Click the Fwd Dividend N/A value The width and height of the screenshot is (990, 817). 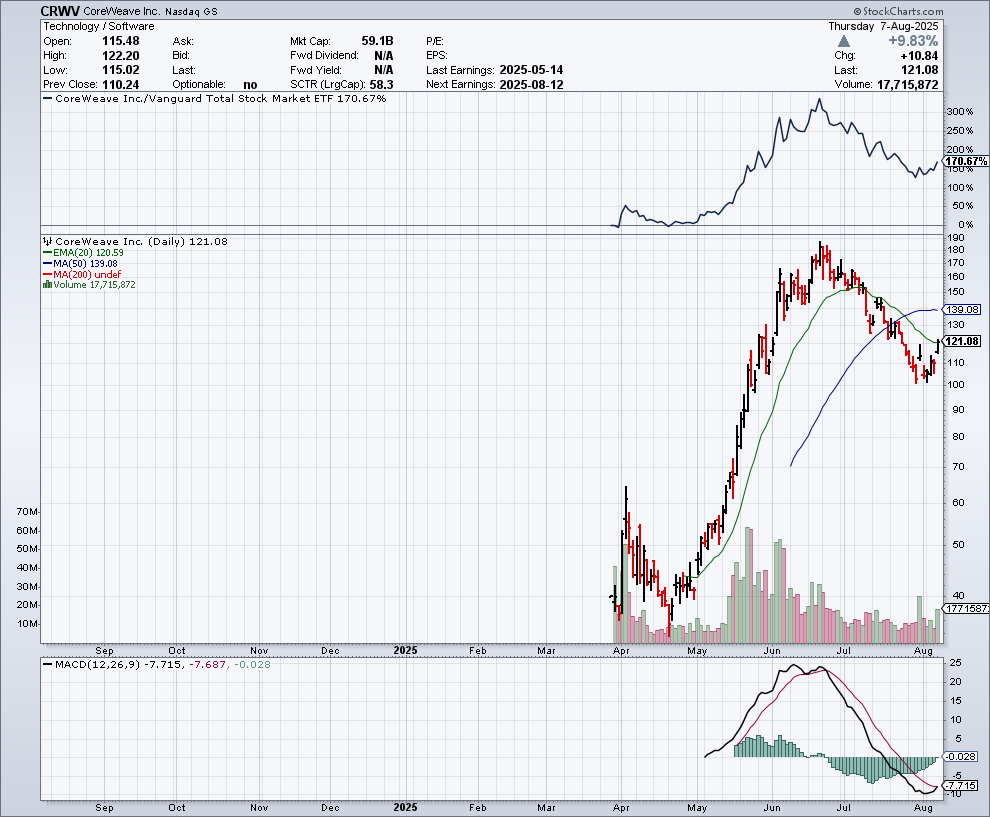[383, 56]
